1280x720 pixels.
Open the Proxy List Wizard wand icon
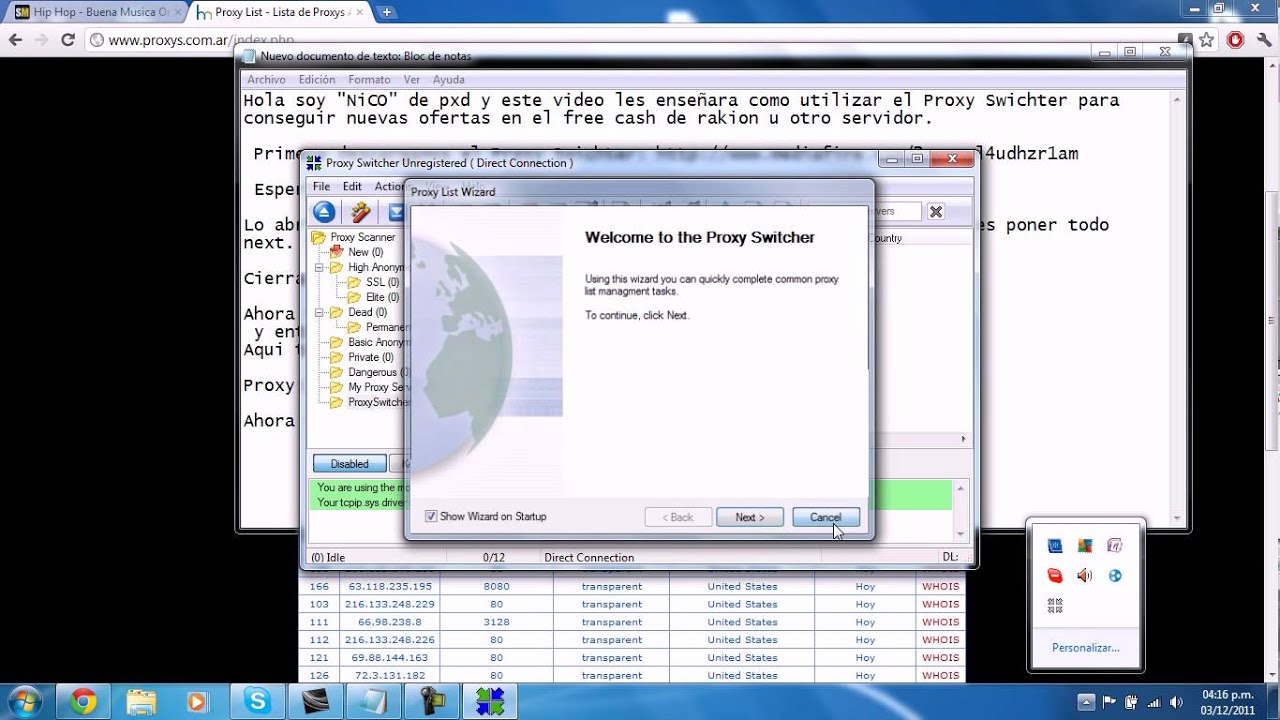[x=360, y=212]
